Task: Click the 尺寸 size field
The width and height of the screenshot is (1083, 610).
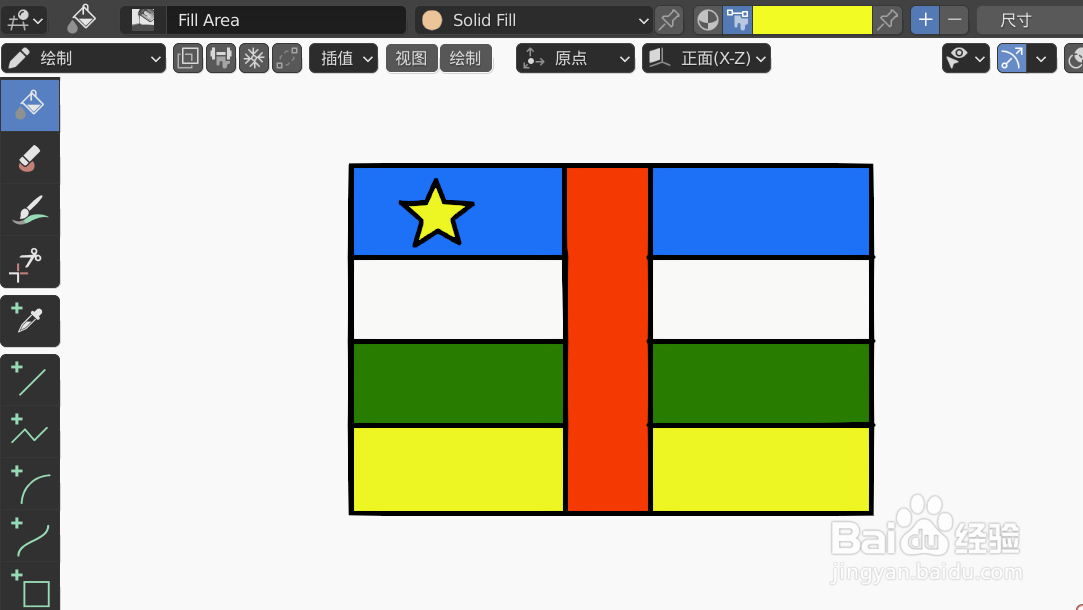Action: pyautogui.click(x=1030, y=20)
